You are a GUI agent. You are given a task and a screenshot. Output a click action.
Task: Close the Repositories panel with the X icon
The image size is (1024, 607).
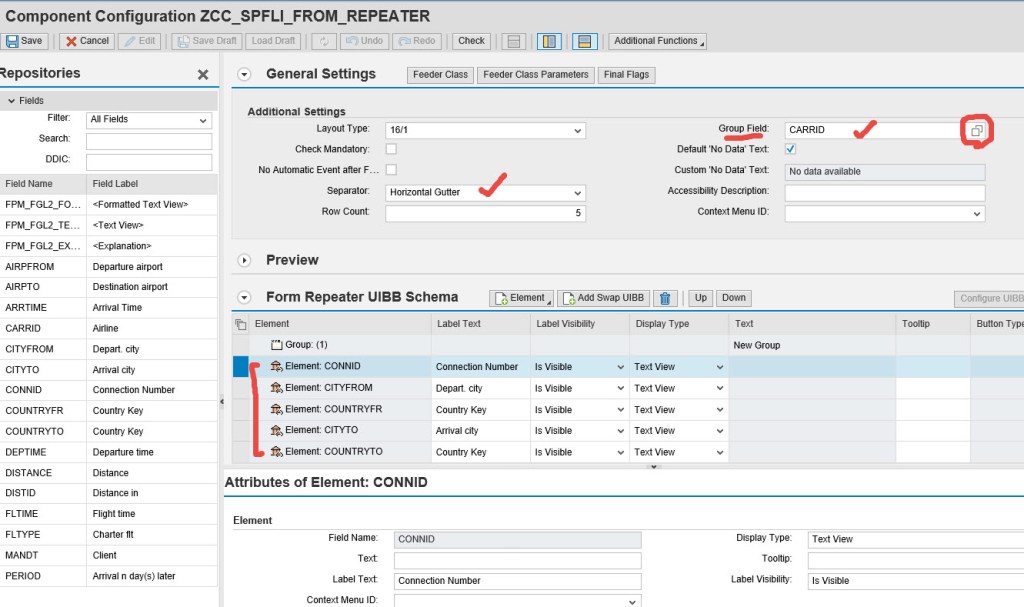pos(202,74)
